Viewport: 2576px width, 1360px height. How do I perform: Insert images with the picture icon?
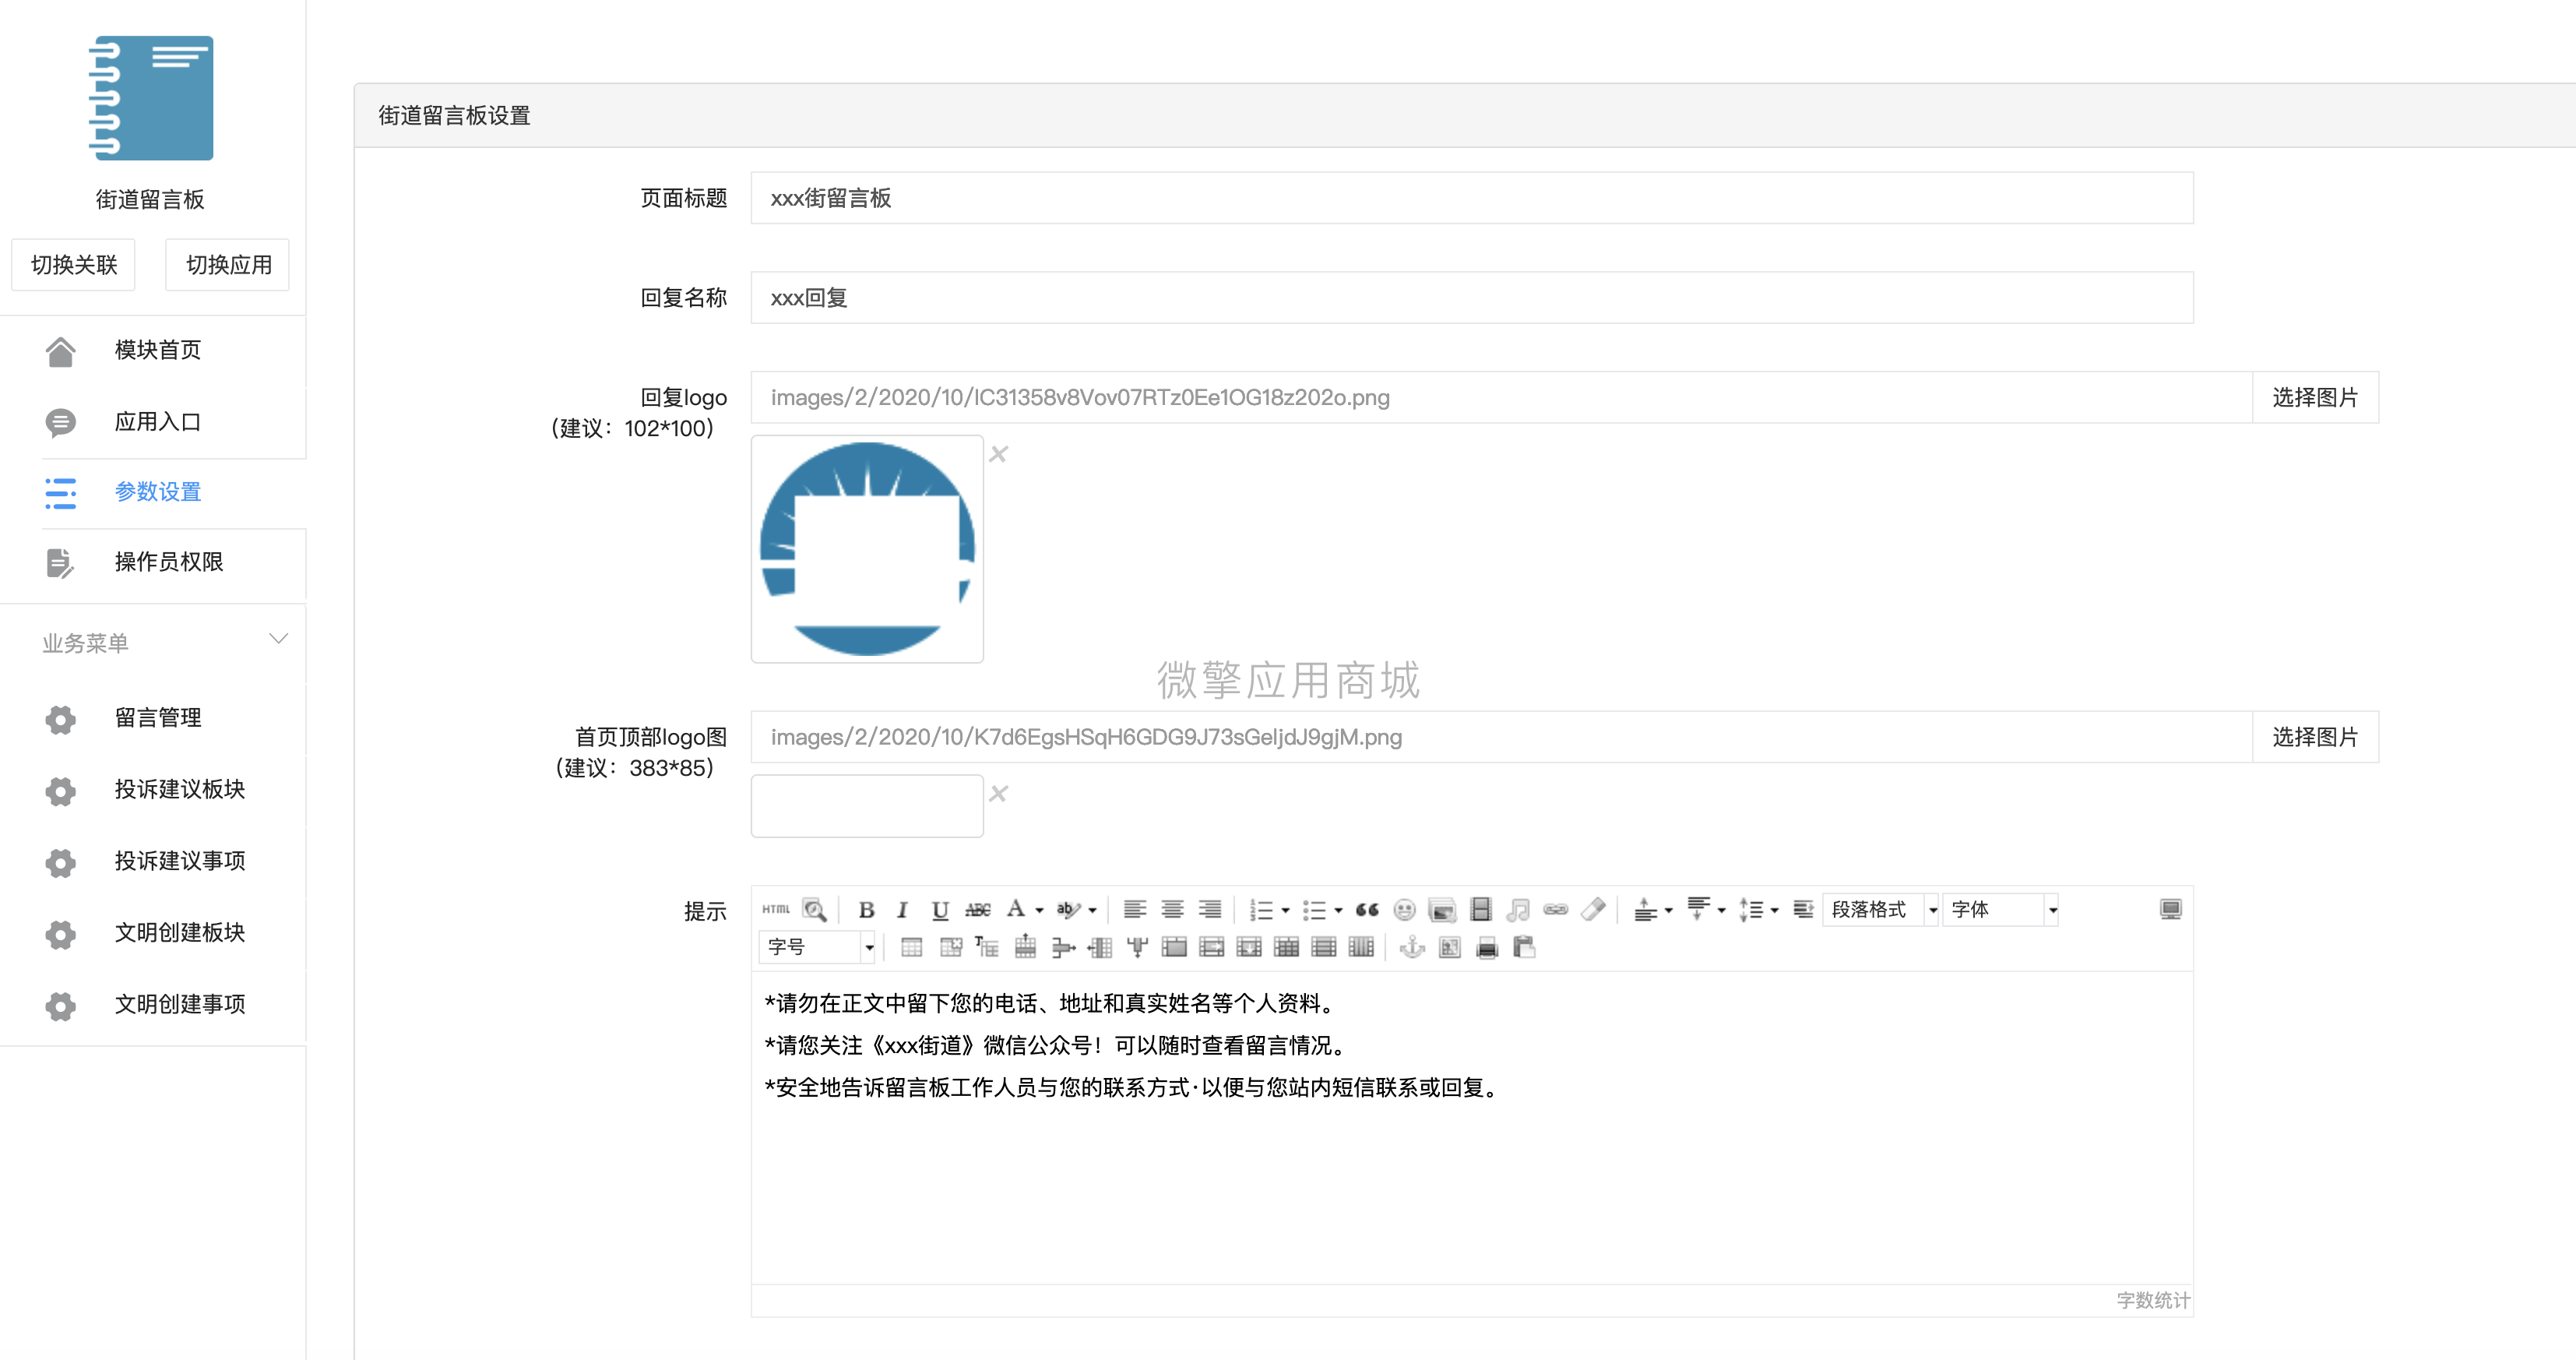coord(1442,909)
